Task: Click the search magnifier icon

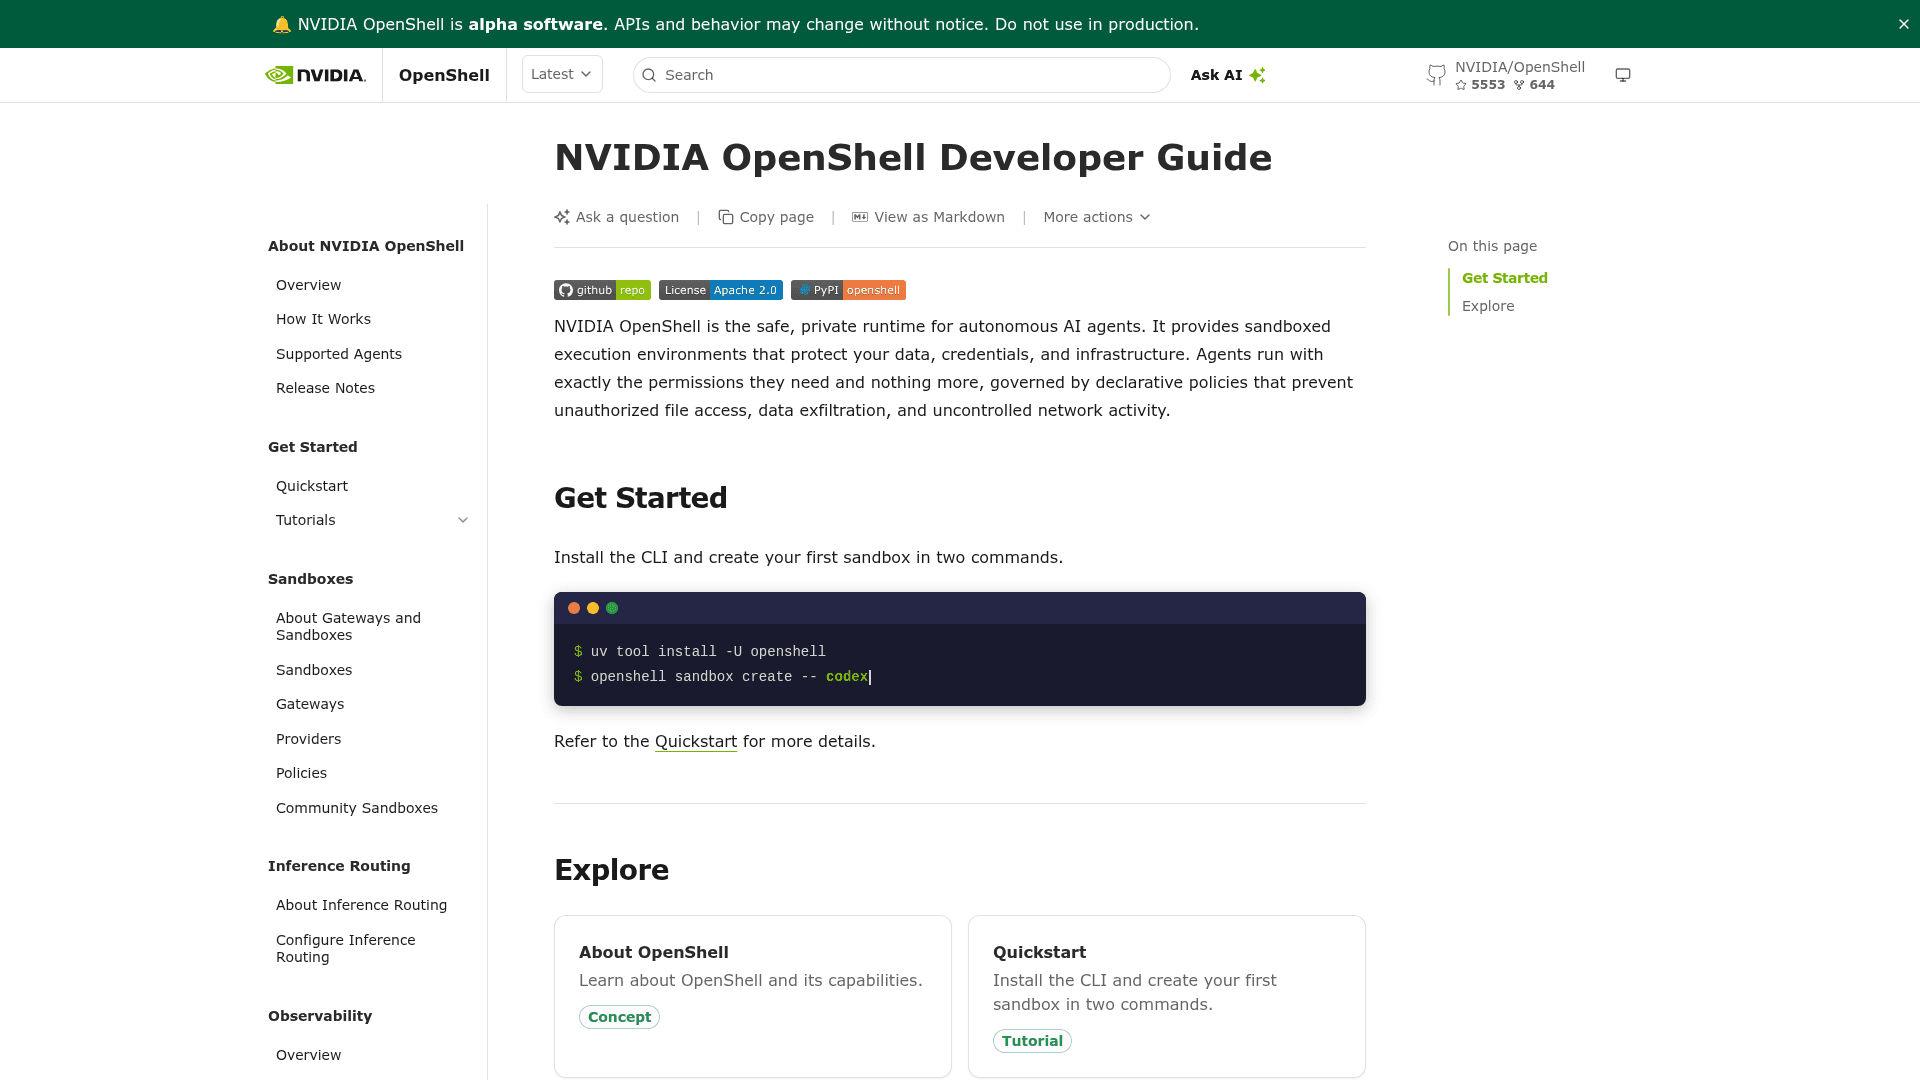Action: pos(649,75)
